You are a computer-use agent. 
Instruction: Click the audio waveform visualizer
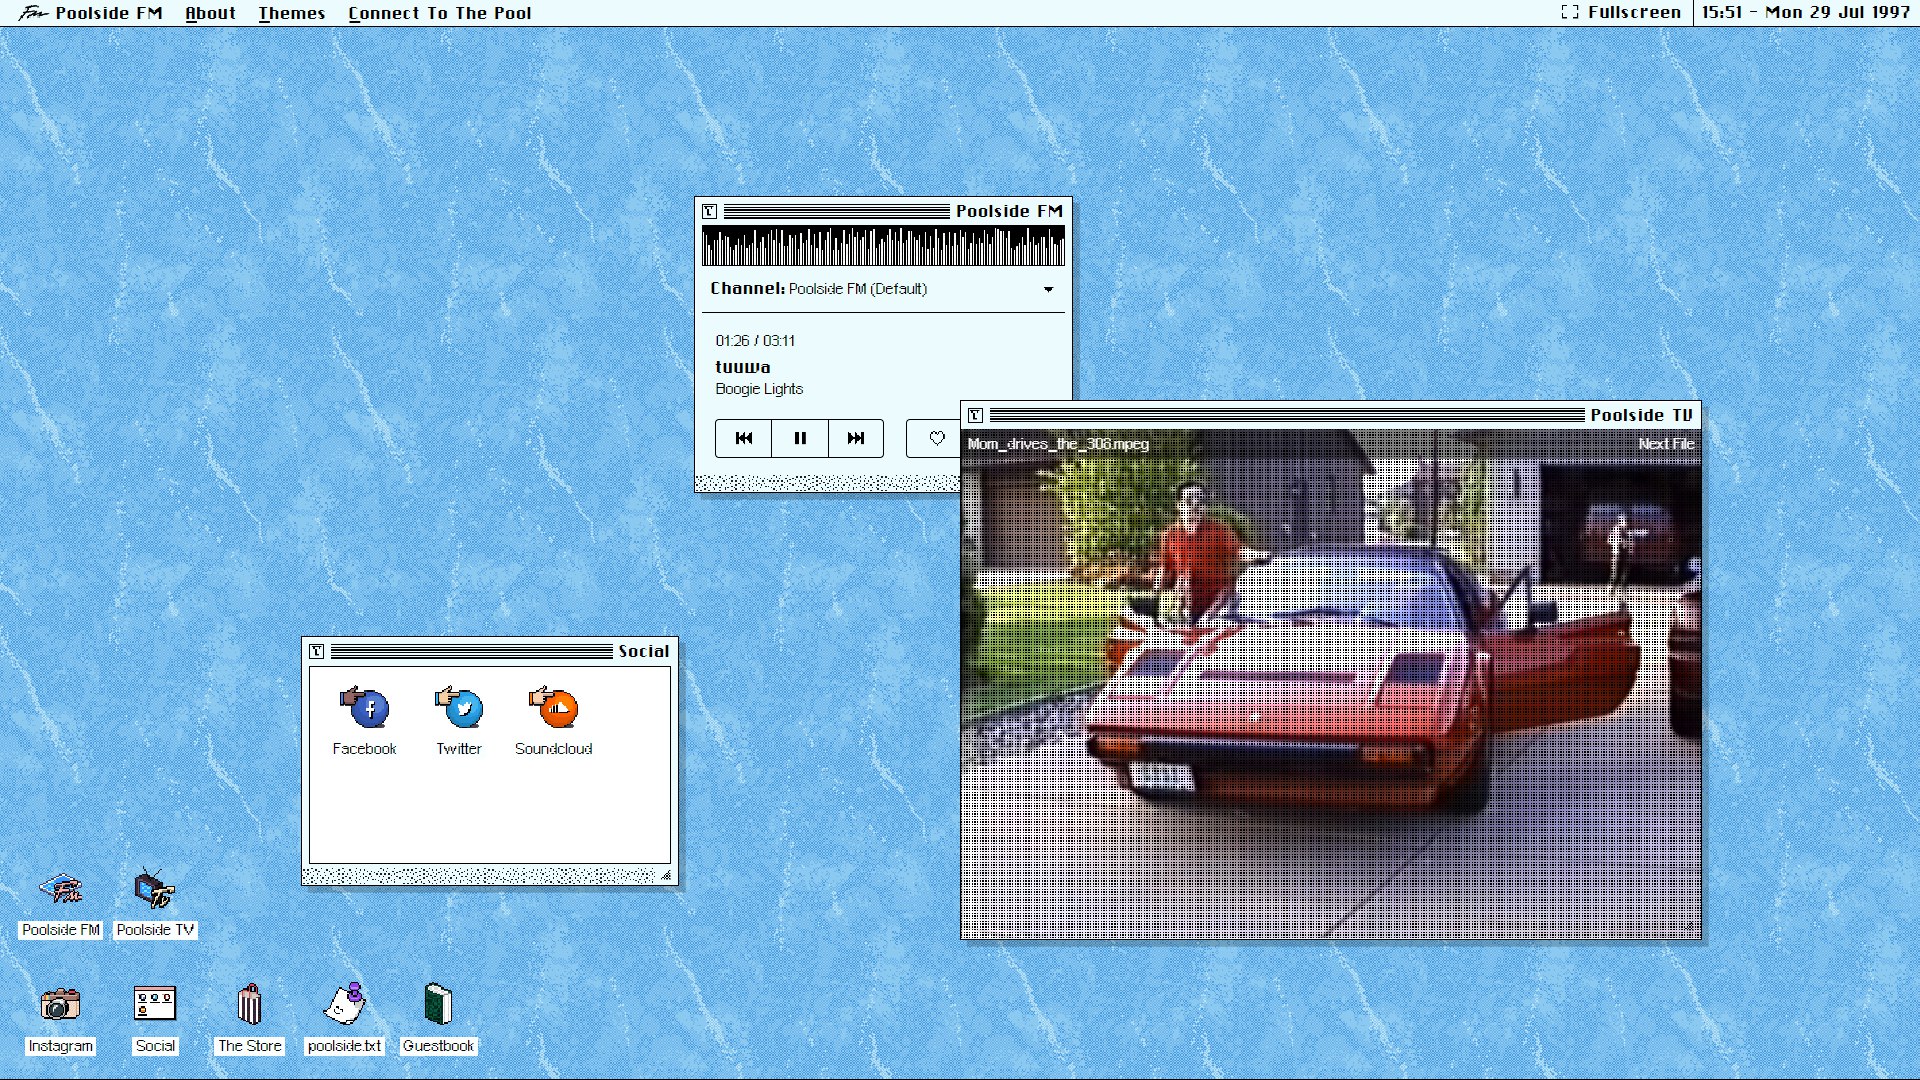883,246
